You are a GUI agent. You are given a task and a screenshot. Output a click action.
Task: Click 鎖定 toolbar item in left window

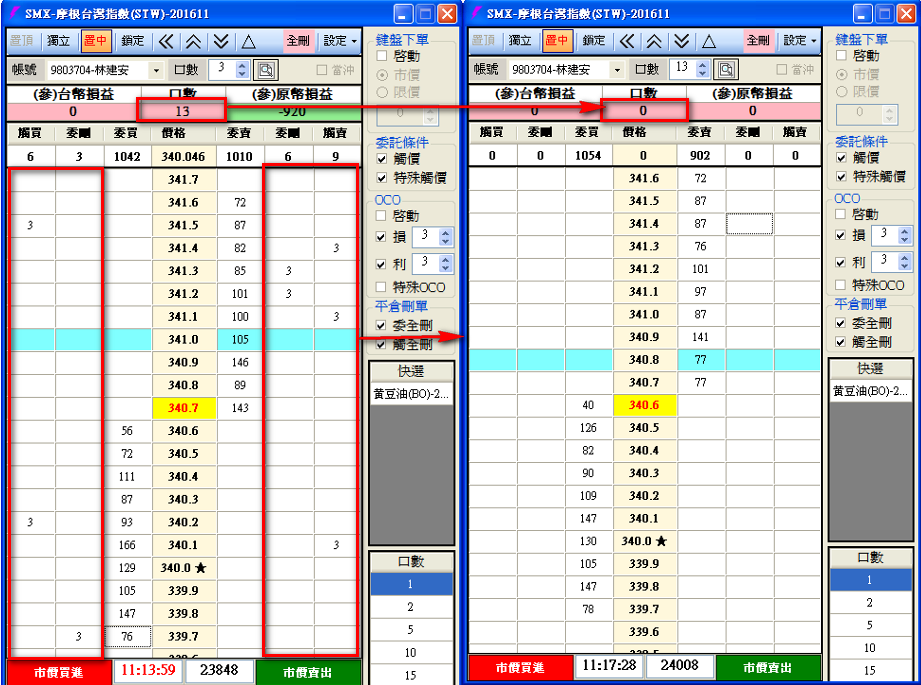(x=133, y=41)
